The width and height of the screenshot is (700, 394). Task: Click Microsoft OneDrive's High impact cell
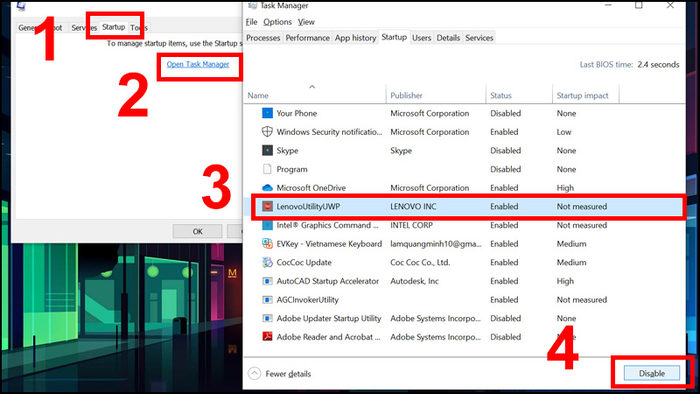coord(565,188)
